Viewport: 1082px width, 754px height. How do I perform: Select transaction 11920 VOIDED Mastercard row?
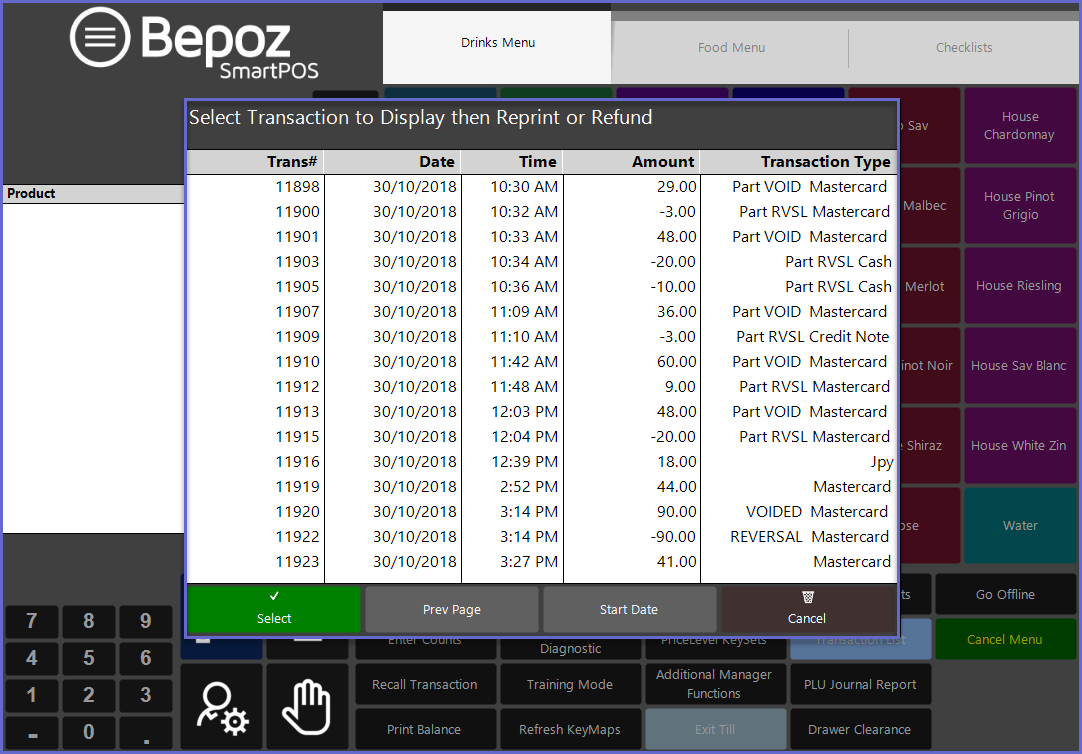pos(541,512)
